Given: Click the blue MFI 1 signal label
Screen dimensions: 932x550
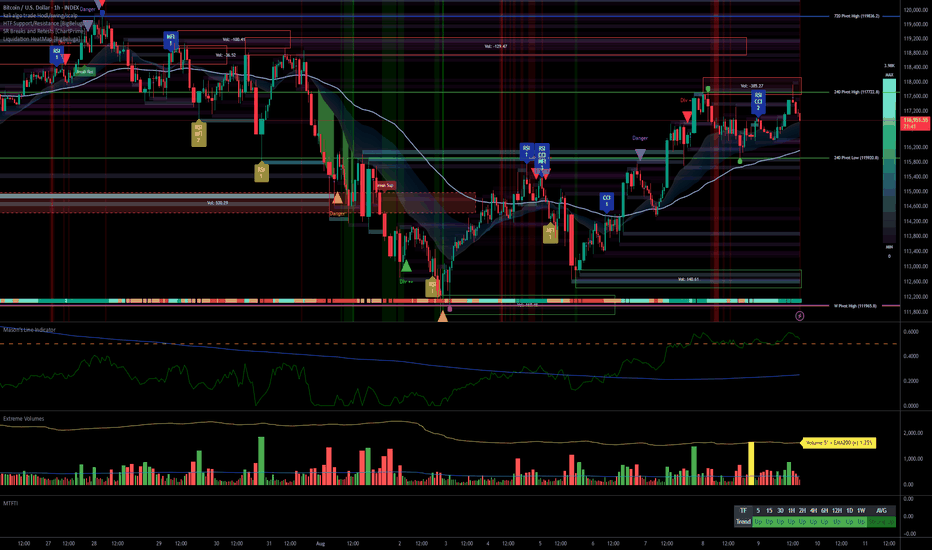Looking at the screenshot, I should (x=171, y=40).
